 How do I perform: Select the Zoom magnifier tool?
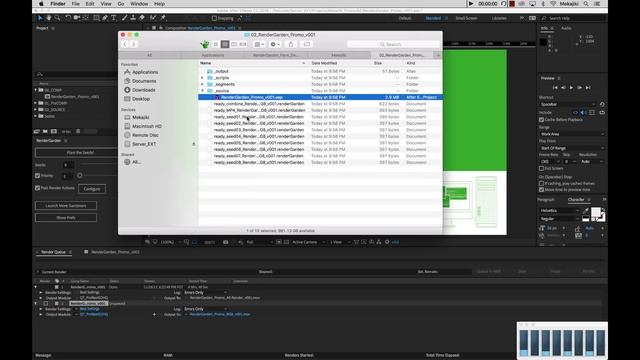[57, 18]
